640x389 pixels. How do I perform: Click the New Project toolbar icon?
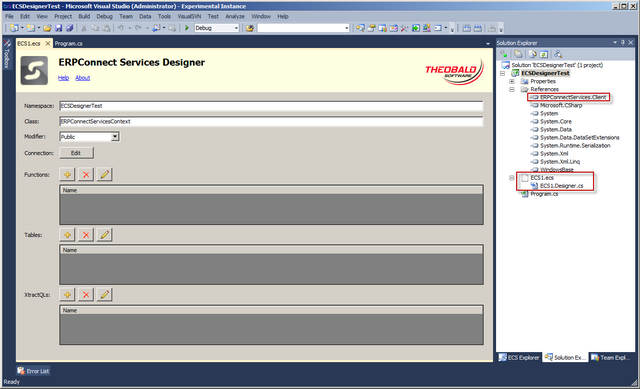[x=14, y=28]
